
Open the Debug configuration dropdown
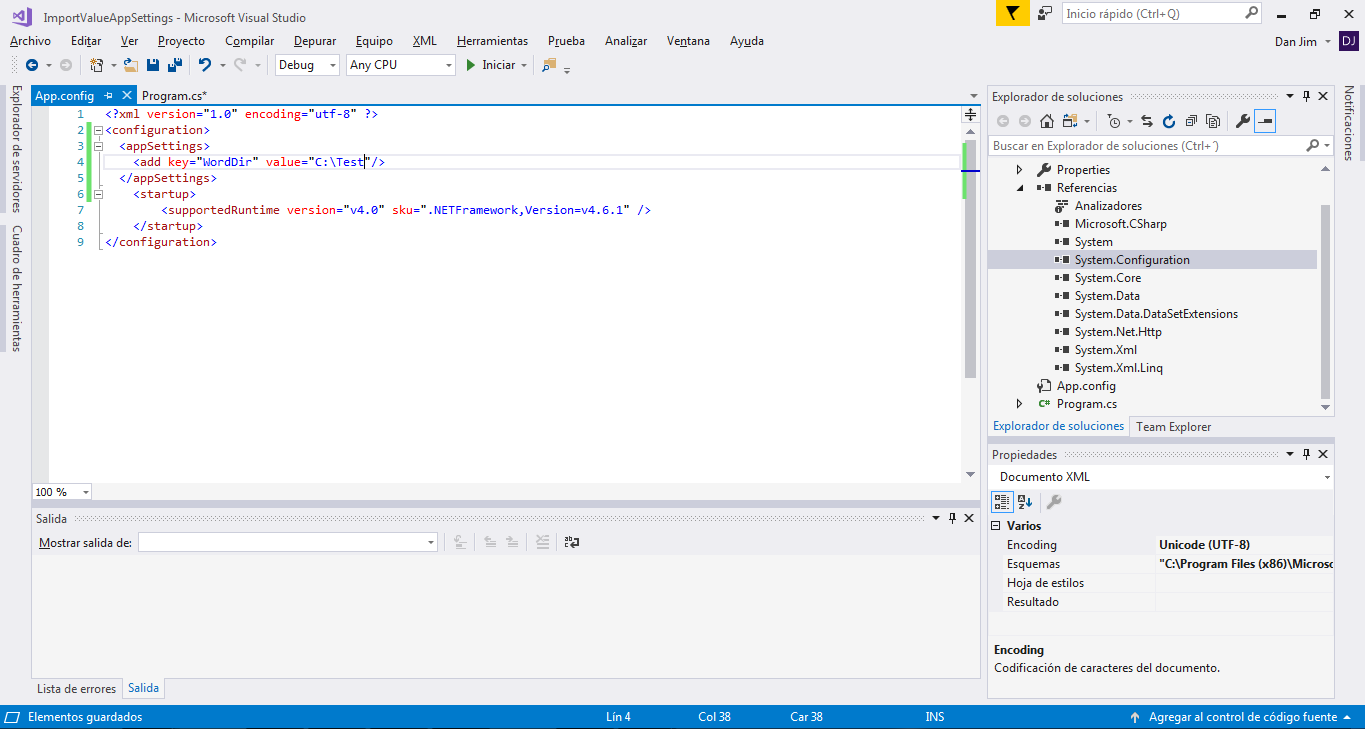307,65
